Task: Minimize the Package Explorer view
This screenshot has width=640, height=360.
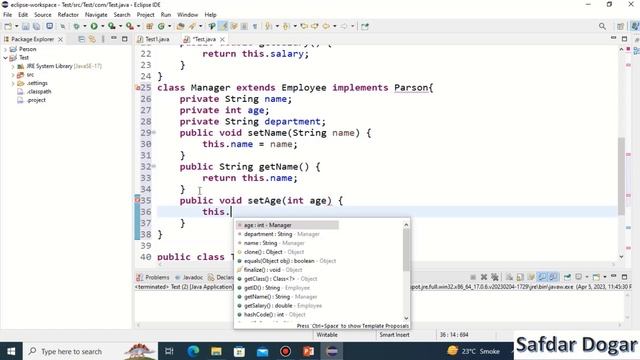Action: pos(114,38)
